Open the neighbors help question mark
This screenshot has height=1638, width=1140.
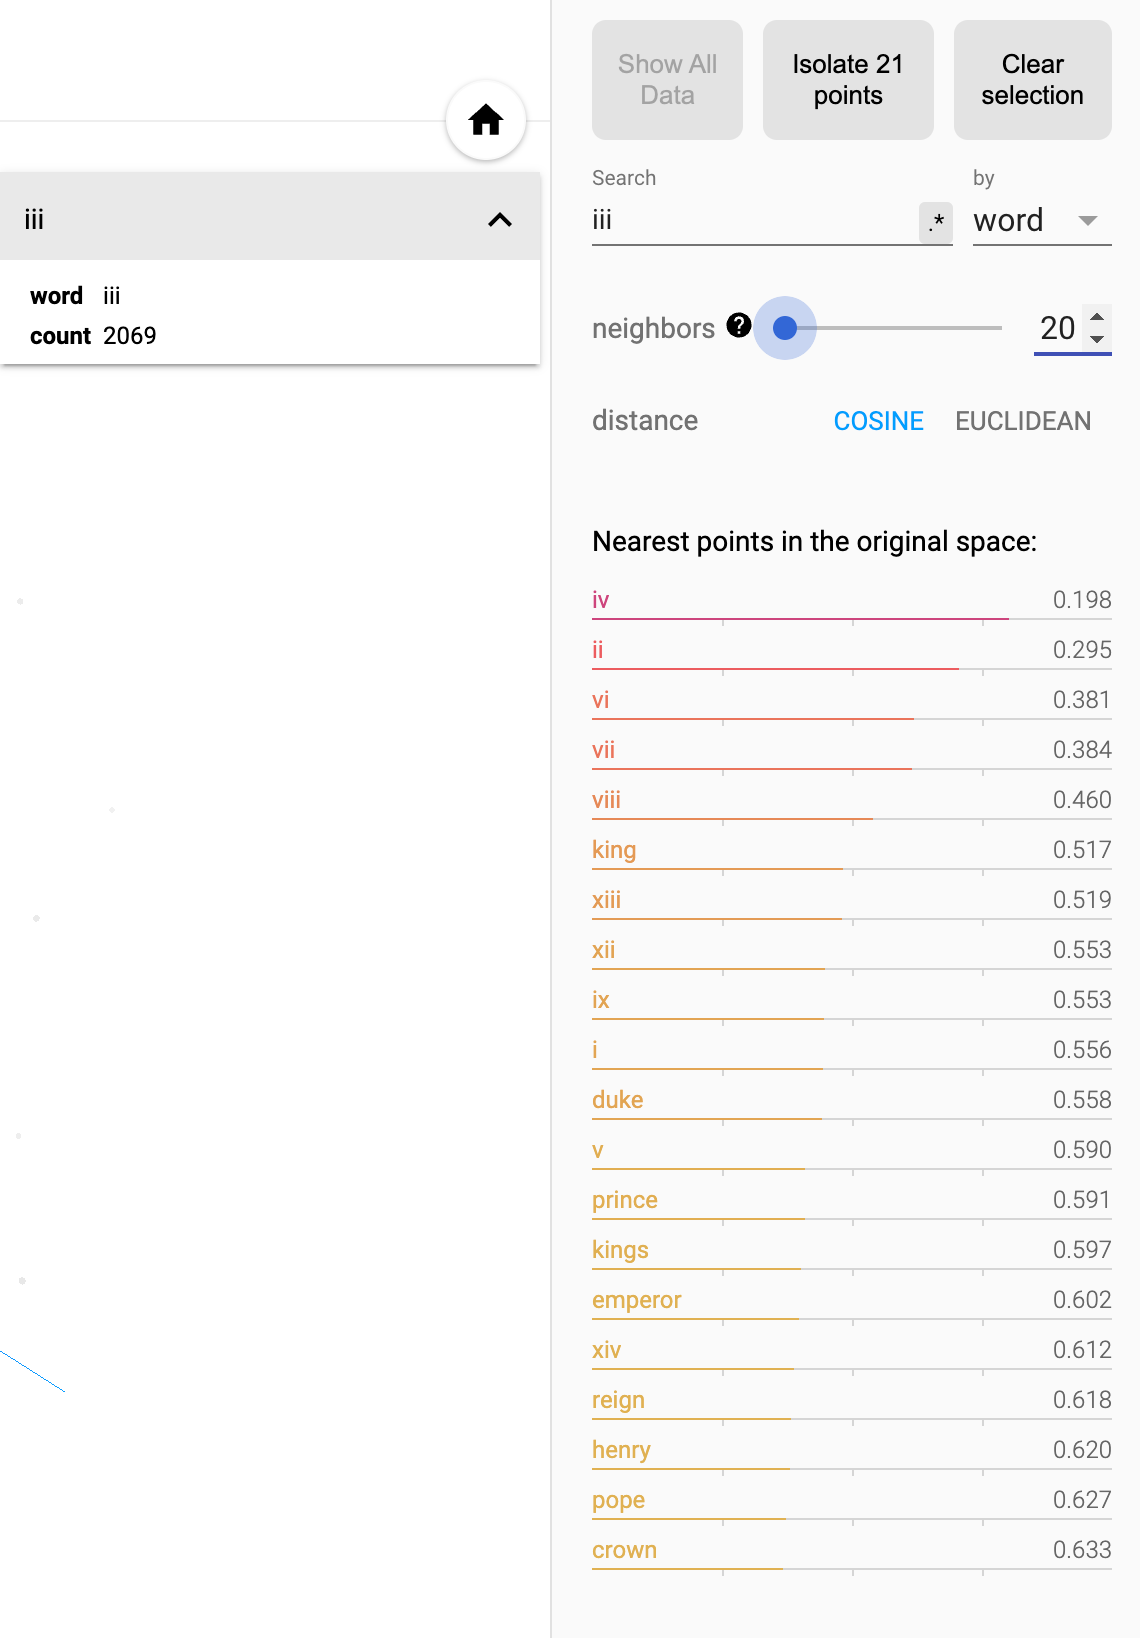point(739,325)
